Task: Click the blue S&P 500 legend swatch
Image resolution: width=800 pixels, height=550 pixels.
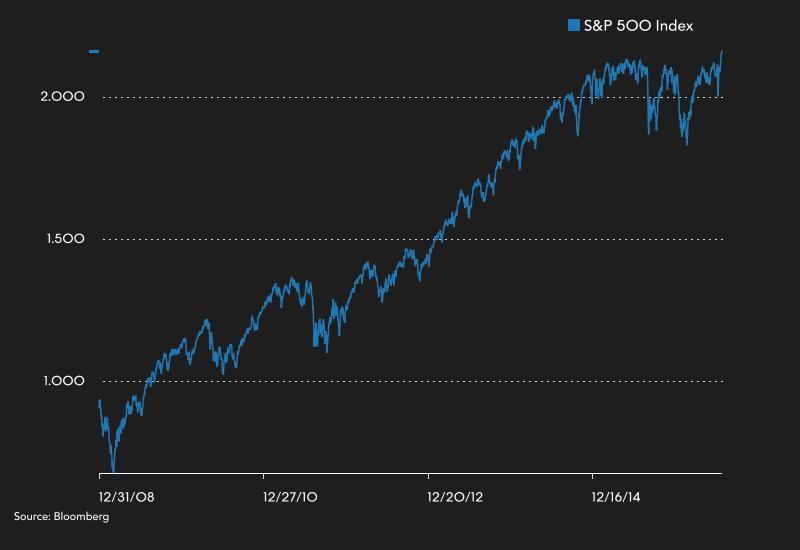Action: click(x=574, y=25)
